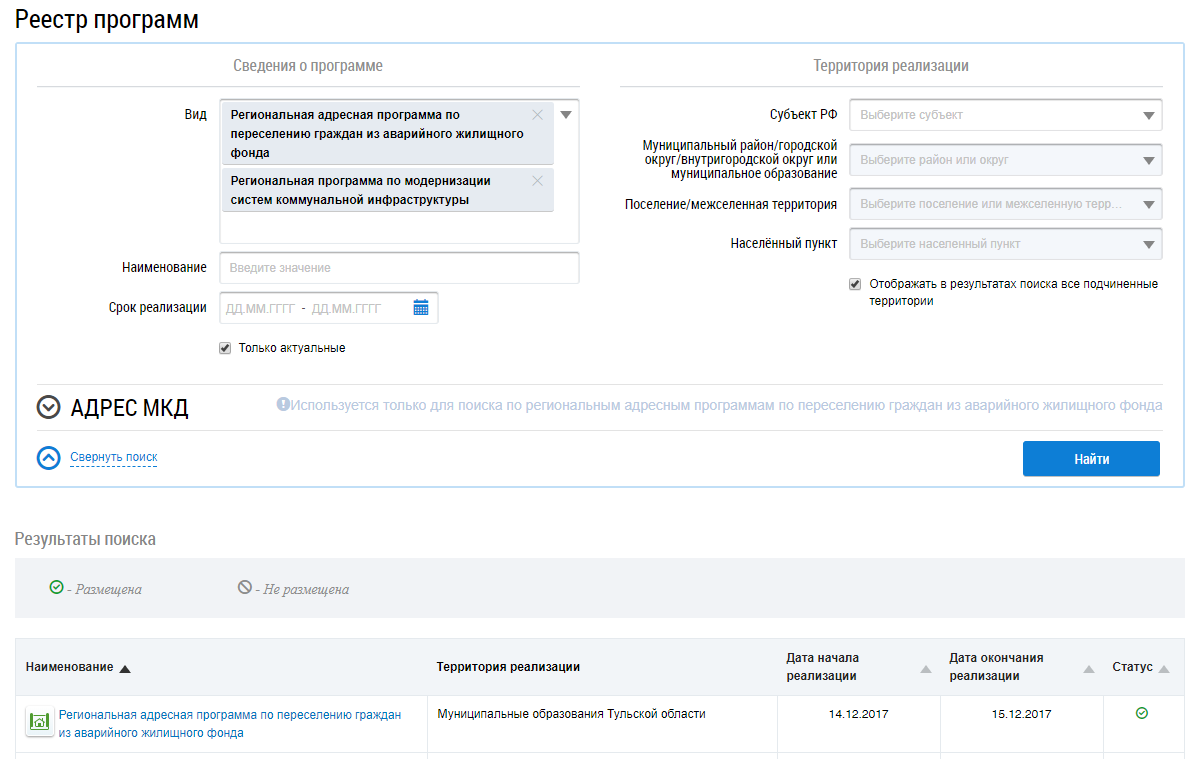
Task: Open the Вид program type dropdown arrow
Action: (x=566, y=115)
